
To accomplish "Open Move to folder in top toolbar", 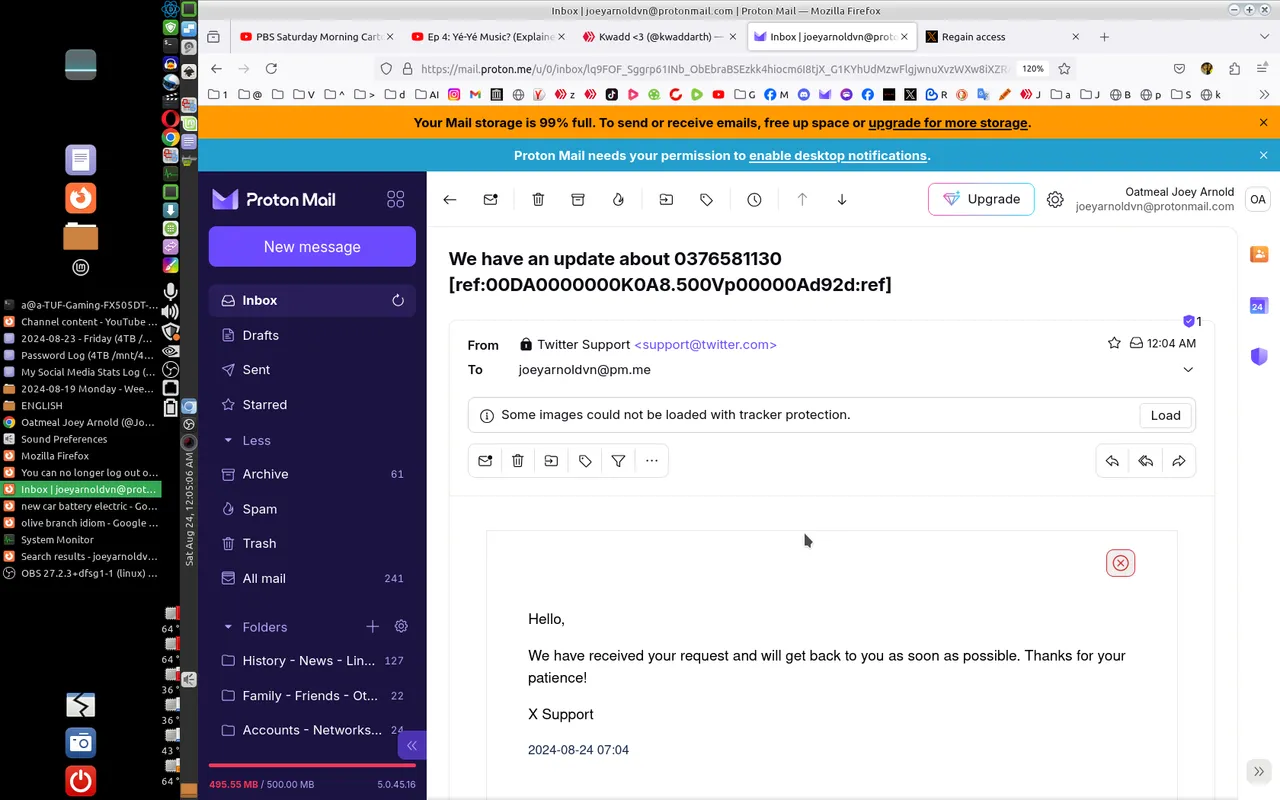I will [x=666, y=199].
